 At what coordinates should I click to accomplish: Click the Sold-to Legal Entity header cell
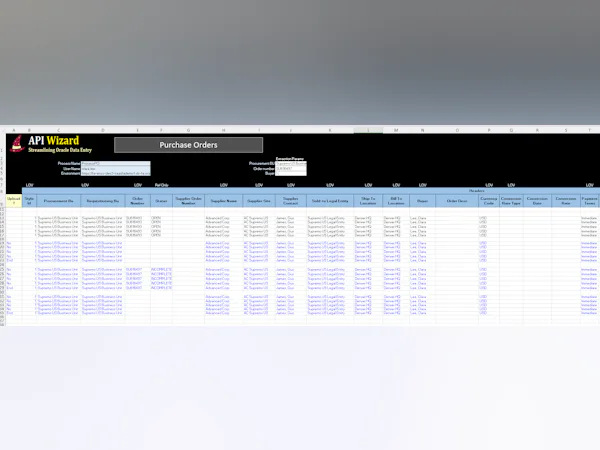(330, 201)
